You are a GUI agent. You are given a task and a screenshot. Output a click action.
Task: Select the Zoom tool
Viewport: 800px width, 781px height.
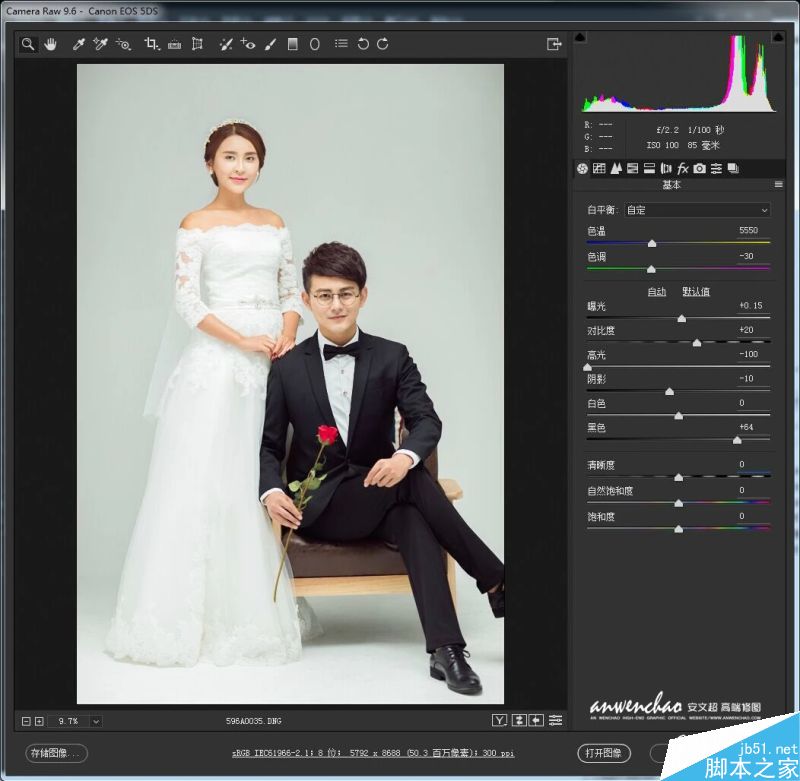(x=28, y=44)
